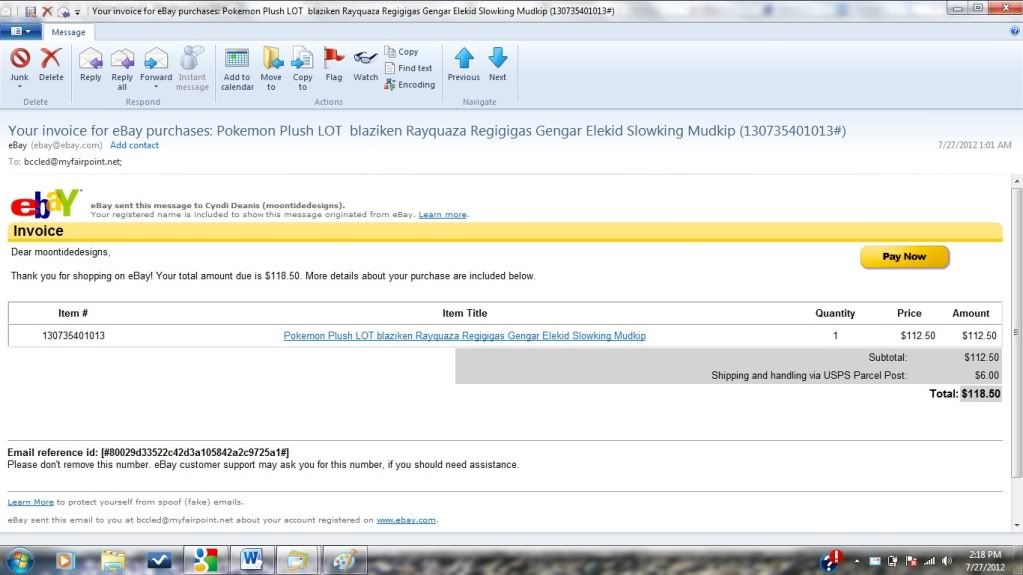The image size is (1023, 575).
Task: Choose Reply all in ribbon
Action: pyautogui.click(x=122, y=69)
